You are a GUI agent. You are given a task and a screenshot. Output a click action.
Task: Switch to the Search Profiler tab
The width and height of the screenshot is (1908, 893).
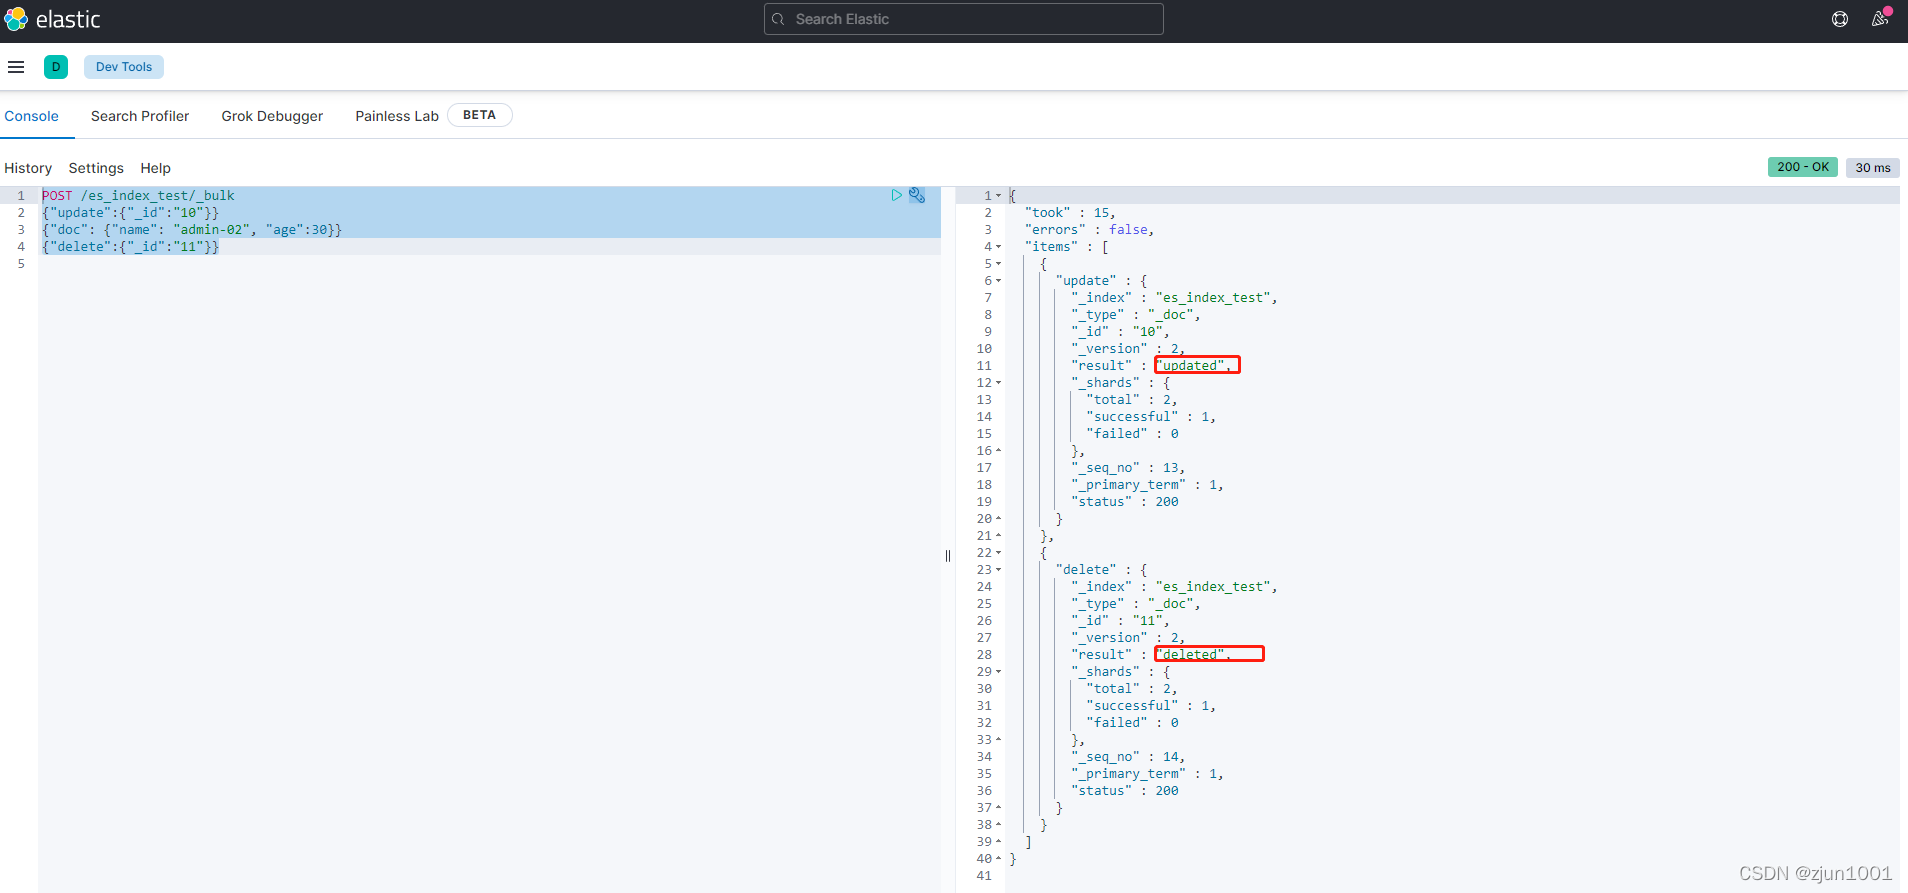click(x=140, y=116)
